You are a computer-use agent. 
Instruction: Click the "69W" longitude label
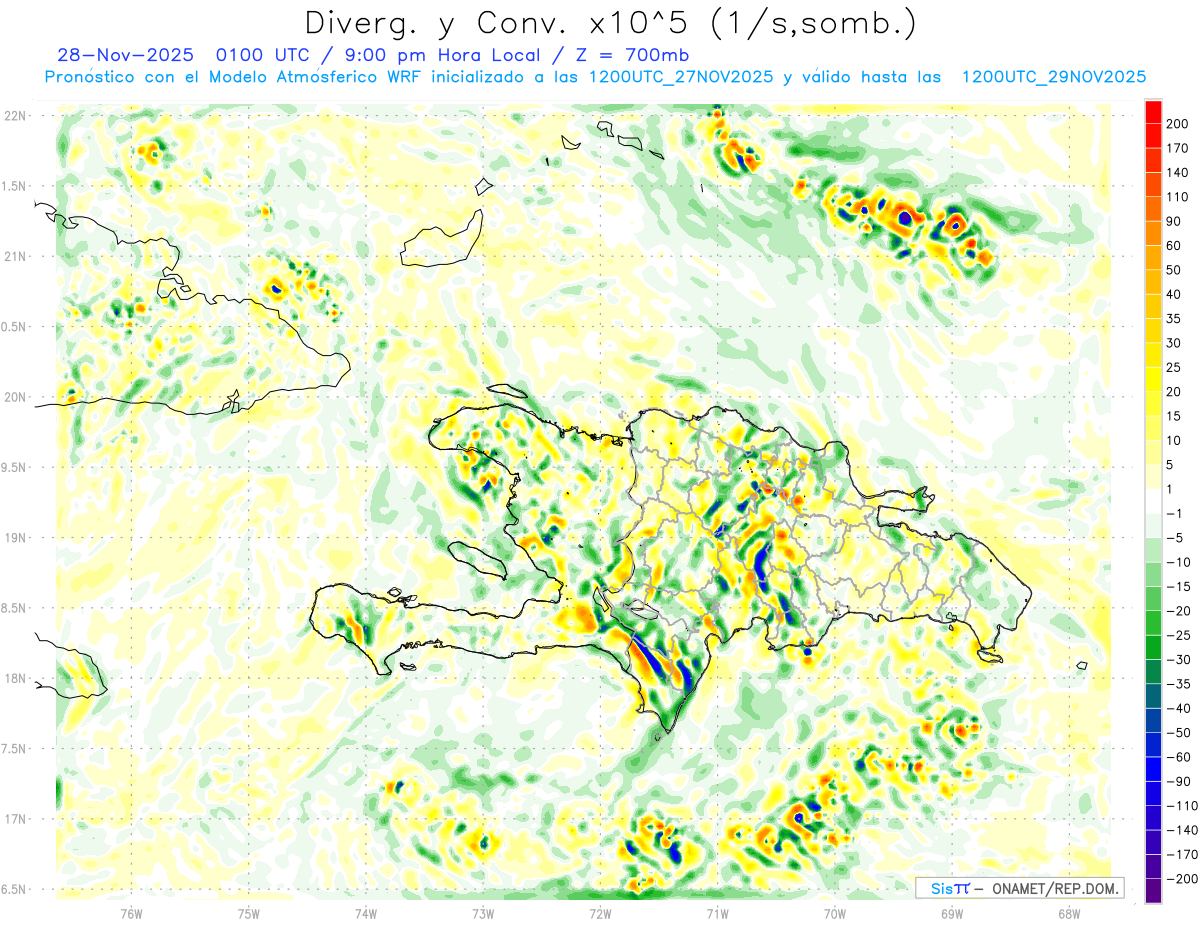click(952, 913)
